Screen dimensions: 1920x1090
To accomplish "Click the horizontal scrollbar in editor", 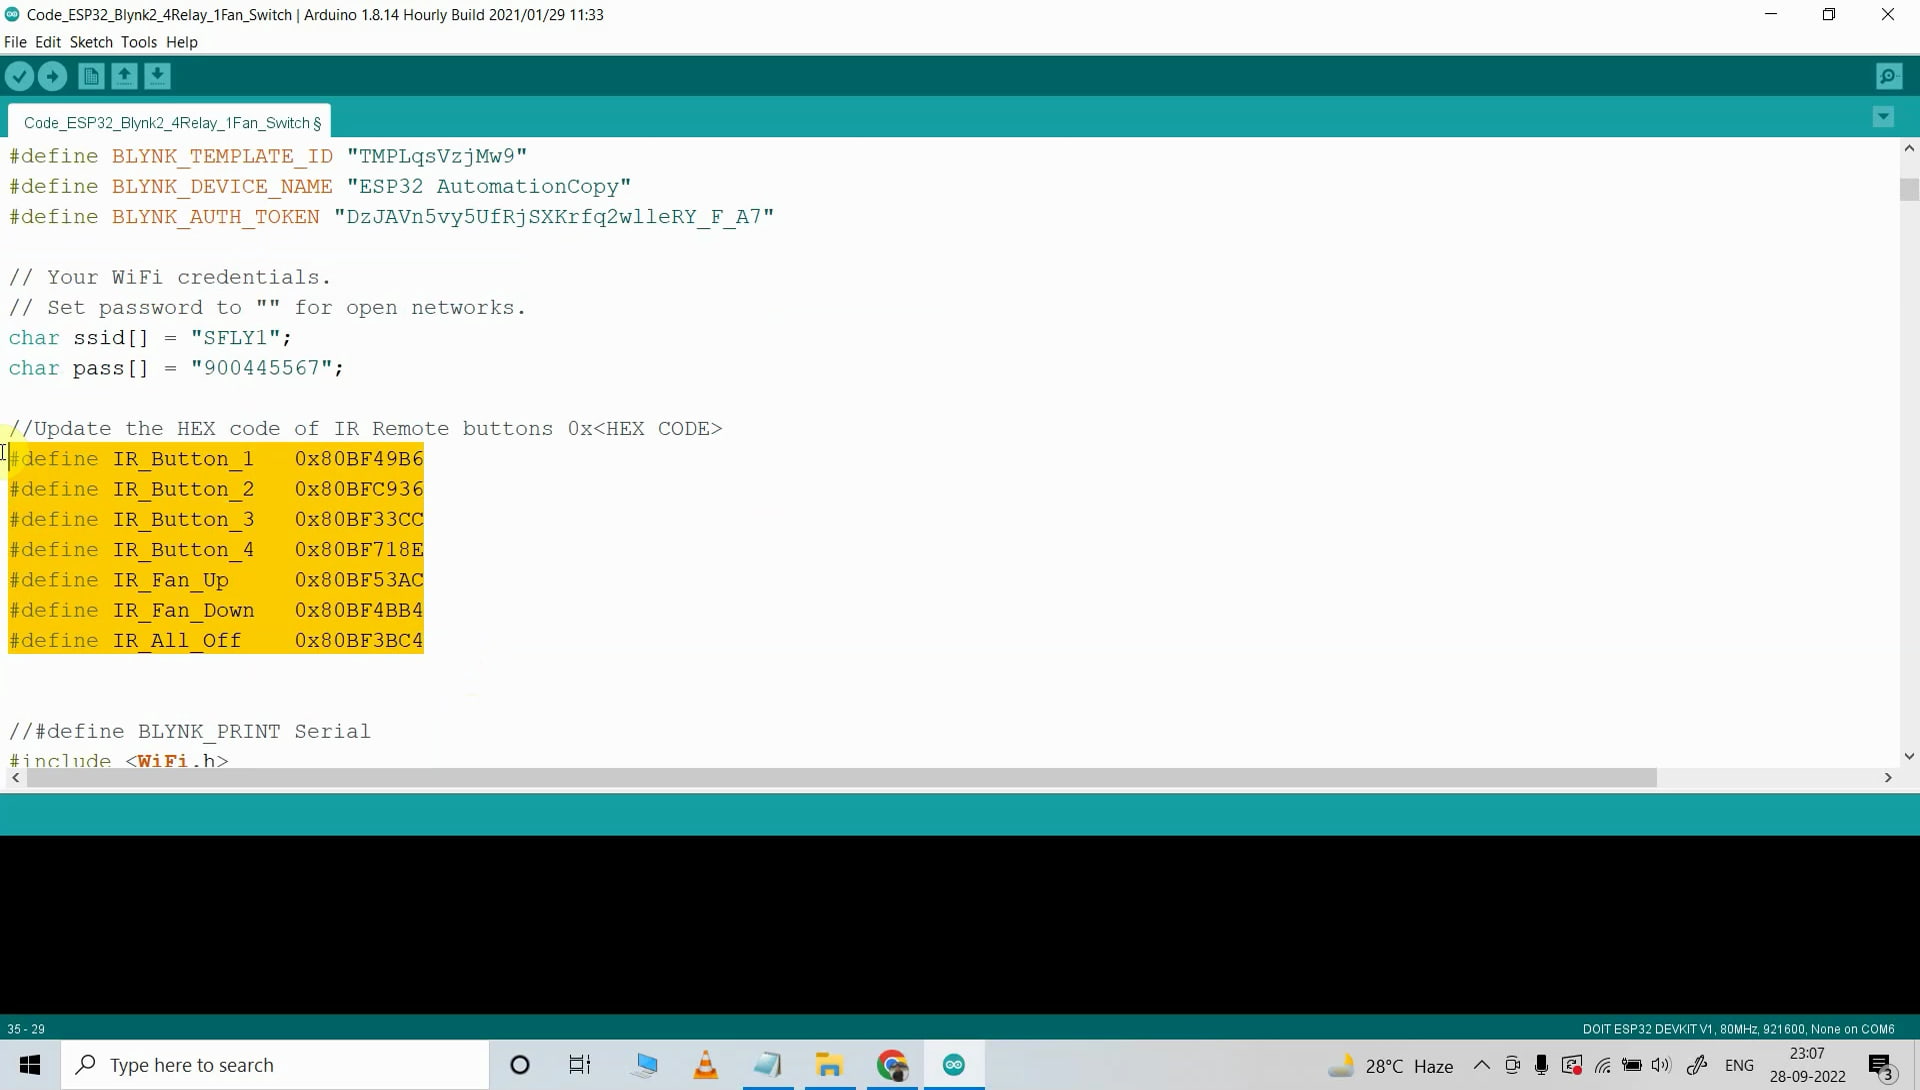I will pos(840,778).
